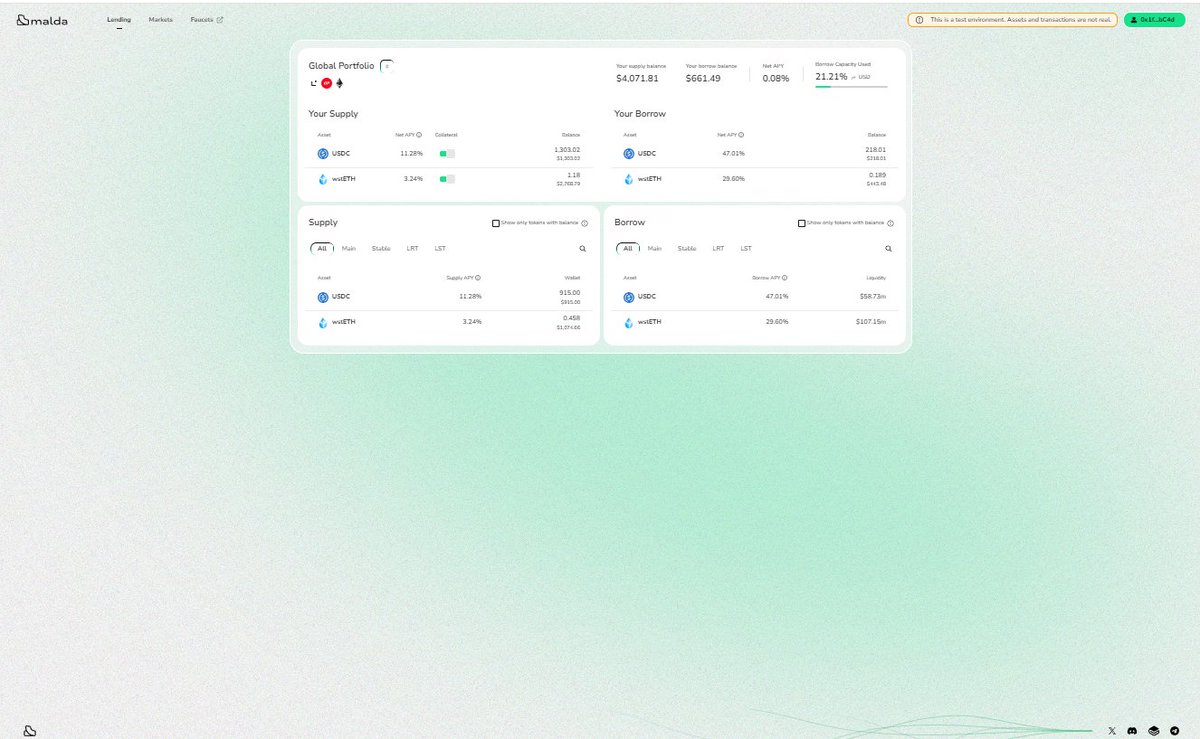The height and width of the screenshot is (739, 1200).
Task: Open search in the Borrow panel
Action: click(888, 248)
